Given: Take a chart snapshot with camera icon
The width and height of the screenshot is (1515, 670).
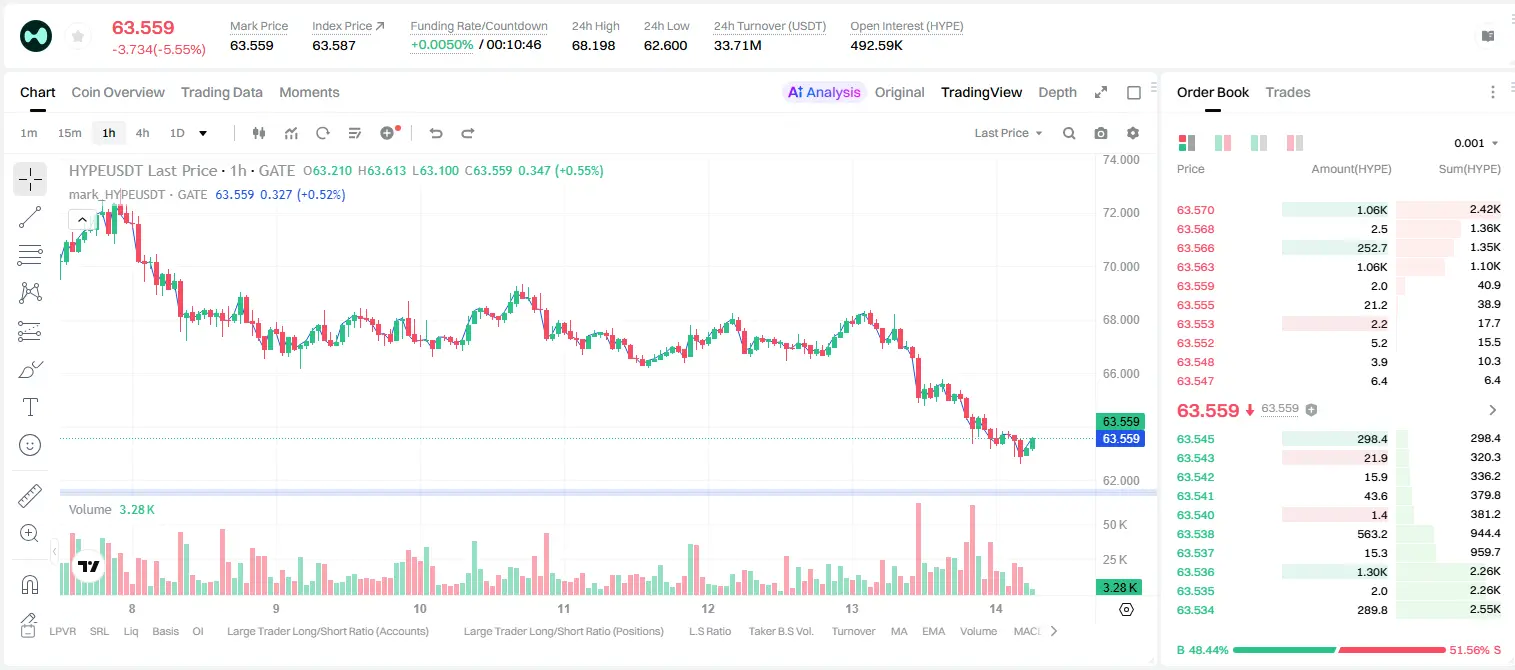Looking at the screenshot, I should pyautogui.click(x=1101, y=133).
